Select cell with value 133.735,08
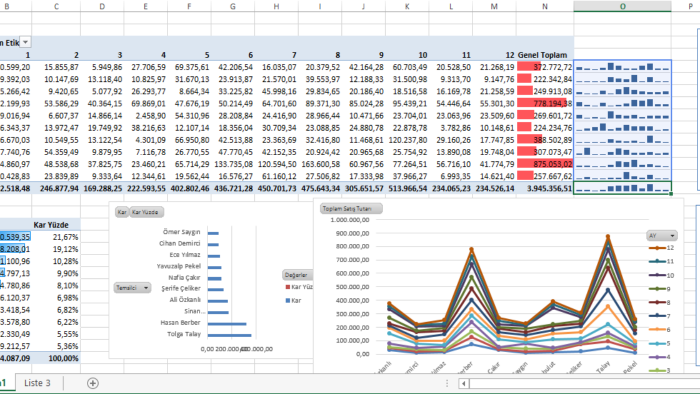This screenshot has width=700, height=394. tap(233, 164)
